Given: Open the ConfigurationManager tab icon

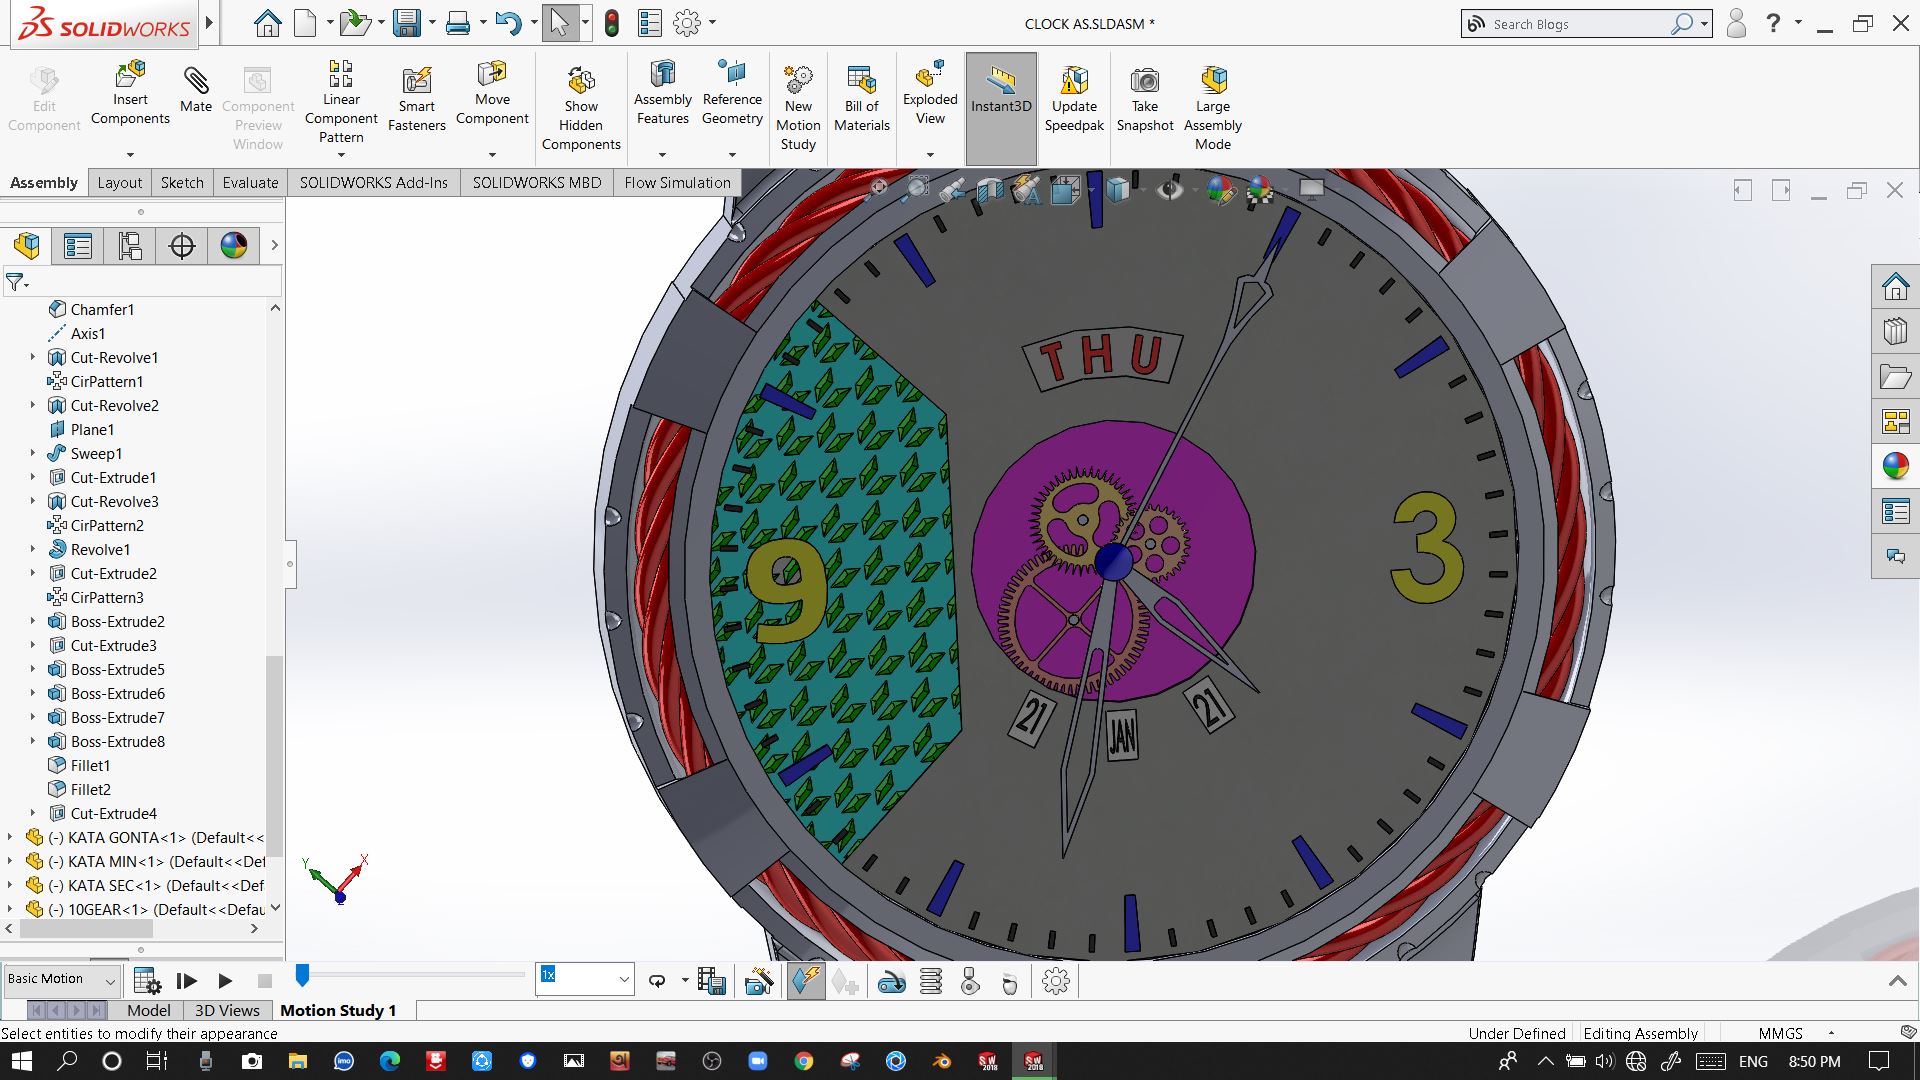Looking at the screenshot, I should tap(130, 246).
